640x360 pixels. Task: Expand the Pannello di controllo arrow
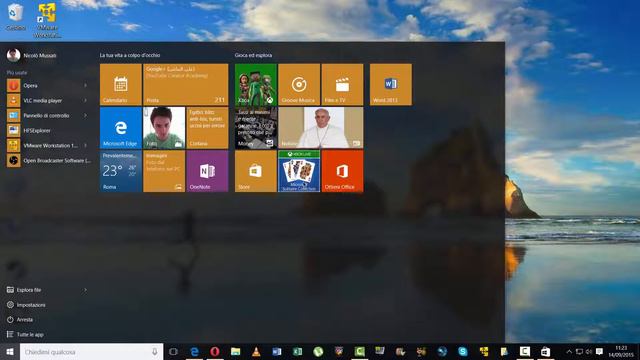(86, 116)
